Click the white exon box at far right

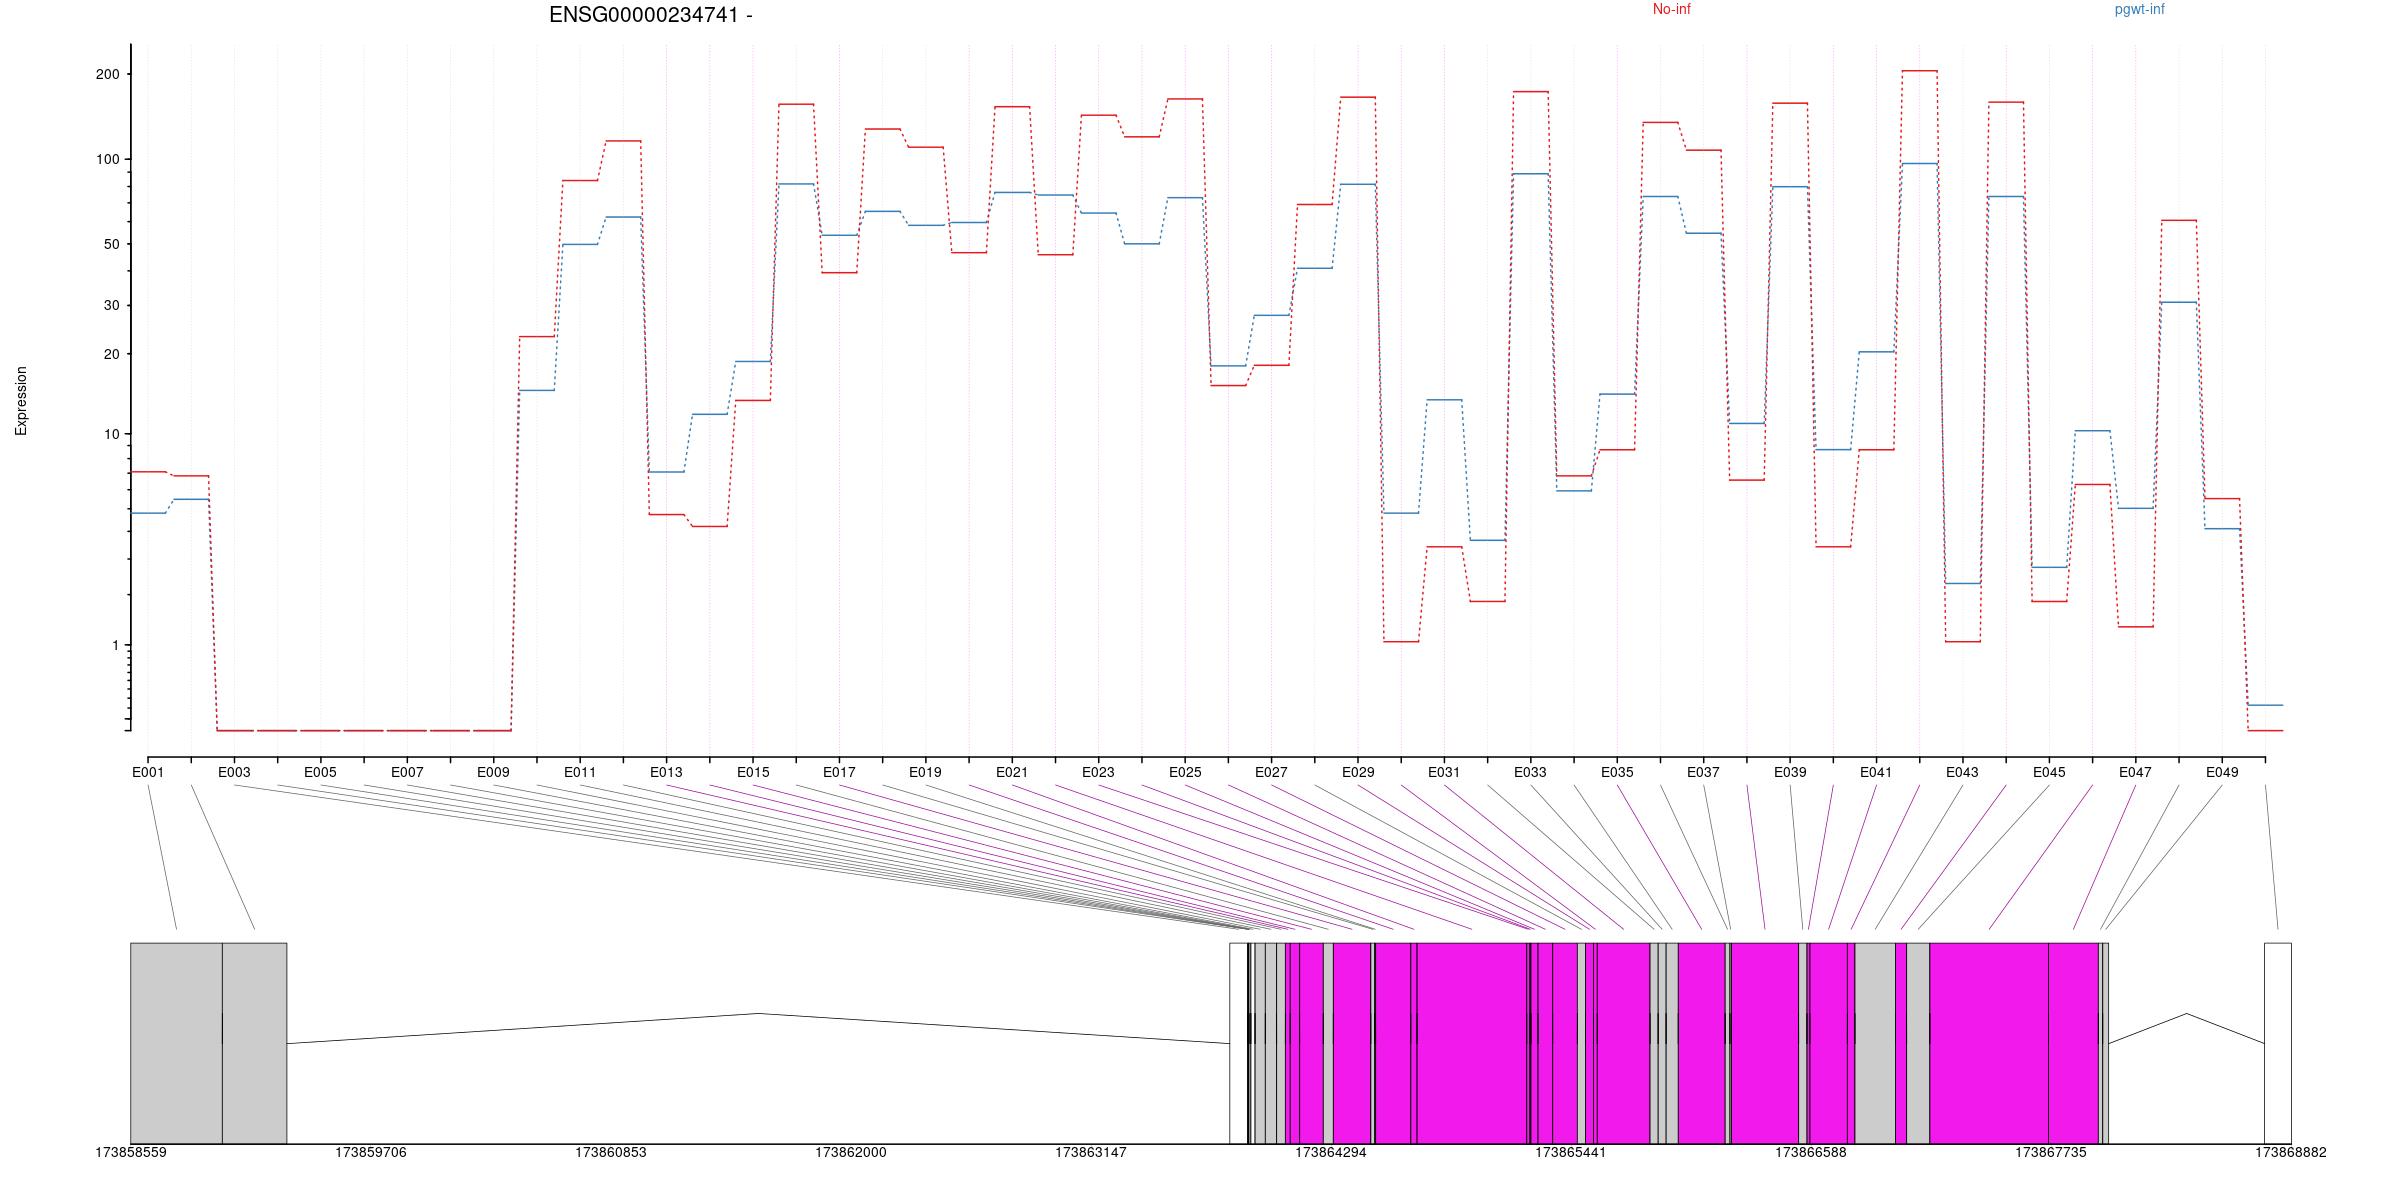(2277, 1042)
